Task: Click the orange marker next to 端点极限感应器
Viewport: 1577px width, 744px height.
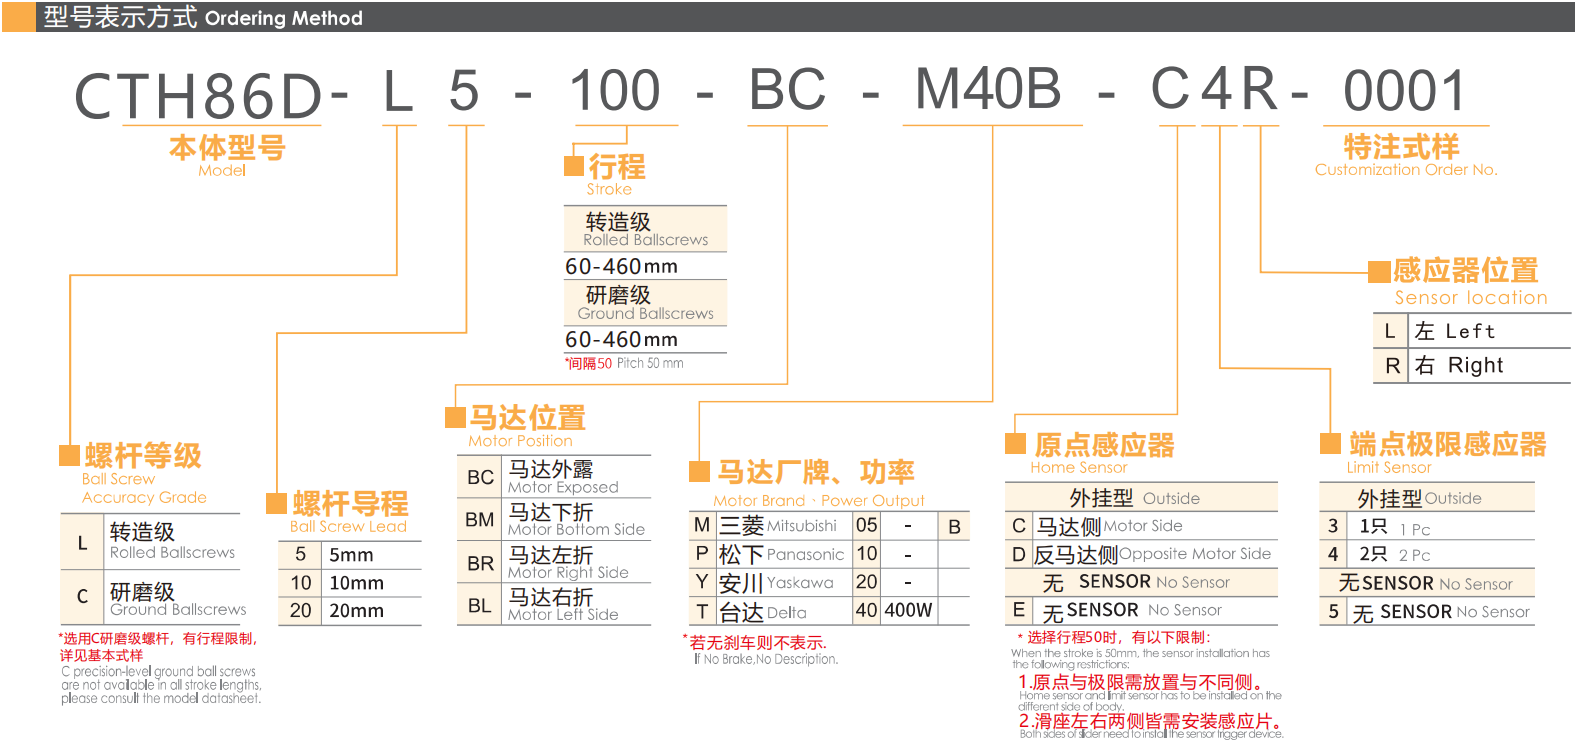Action: [x=1330, y=443]
